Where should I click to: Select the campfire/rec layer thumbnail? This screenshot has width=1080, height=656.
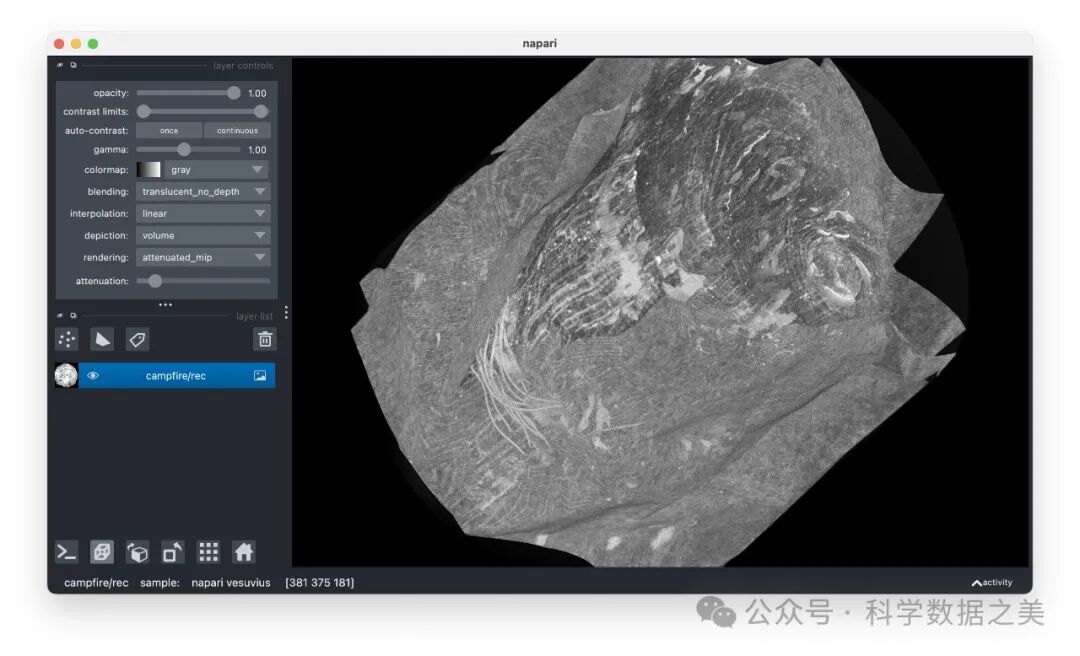tap(66, 376)
